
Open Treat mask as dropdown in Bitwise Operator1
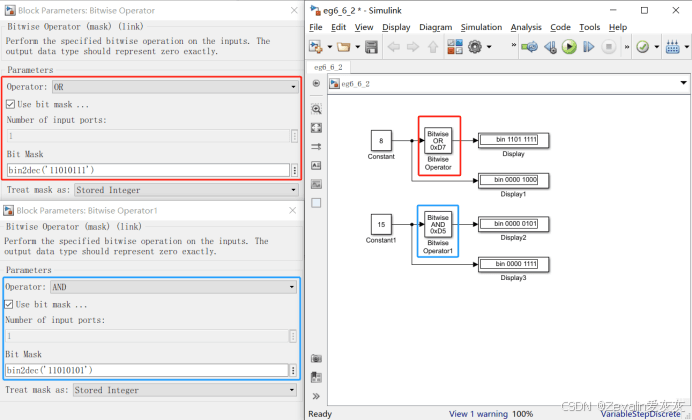point(184,390)
